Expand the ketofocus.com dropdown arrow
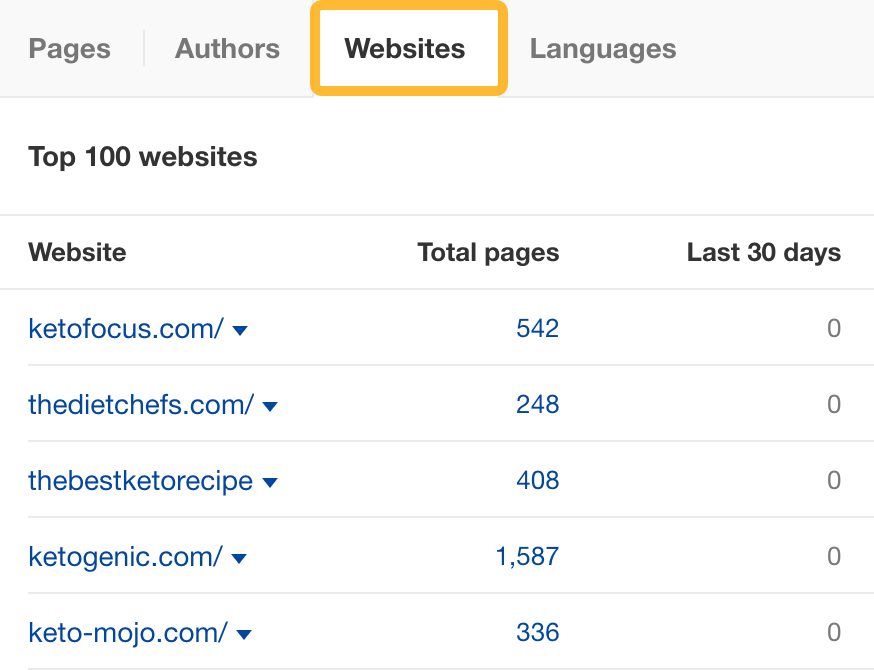 [x=239, y=329]
